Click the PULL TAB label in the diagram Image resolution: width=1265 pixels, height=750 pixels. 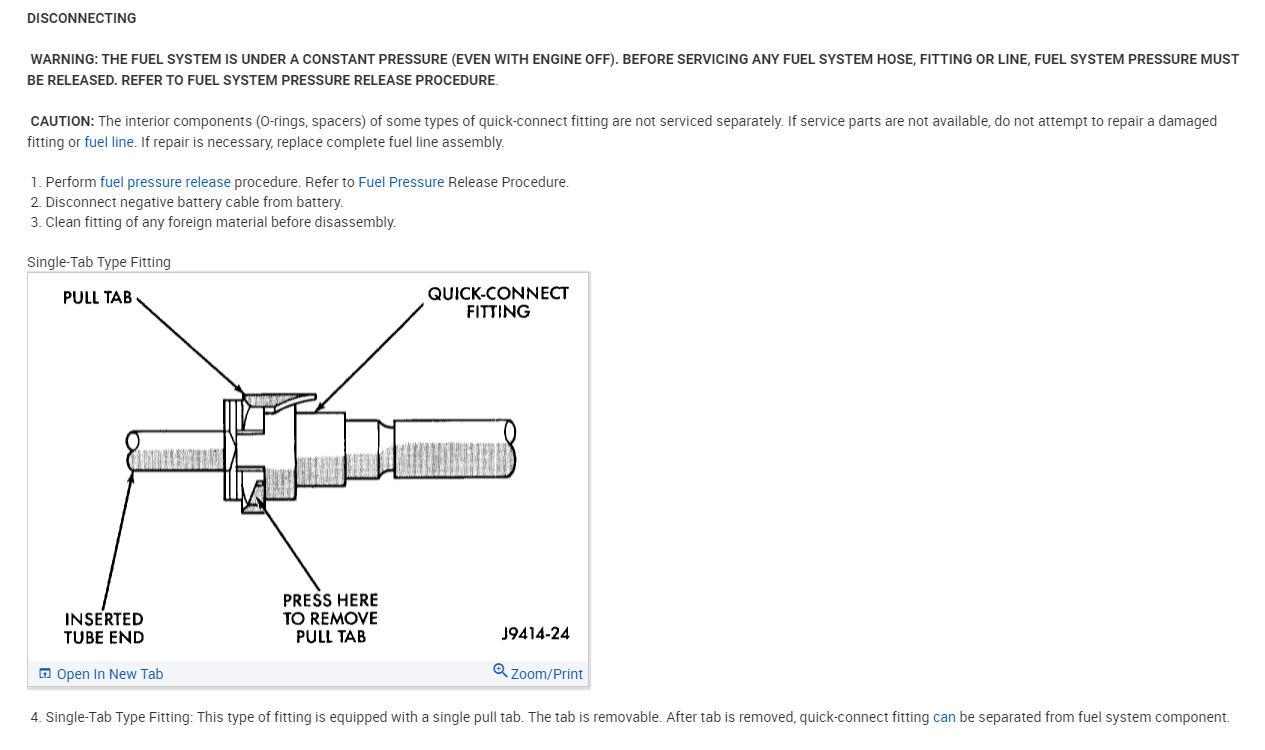(x=97, y=298)
